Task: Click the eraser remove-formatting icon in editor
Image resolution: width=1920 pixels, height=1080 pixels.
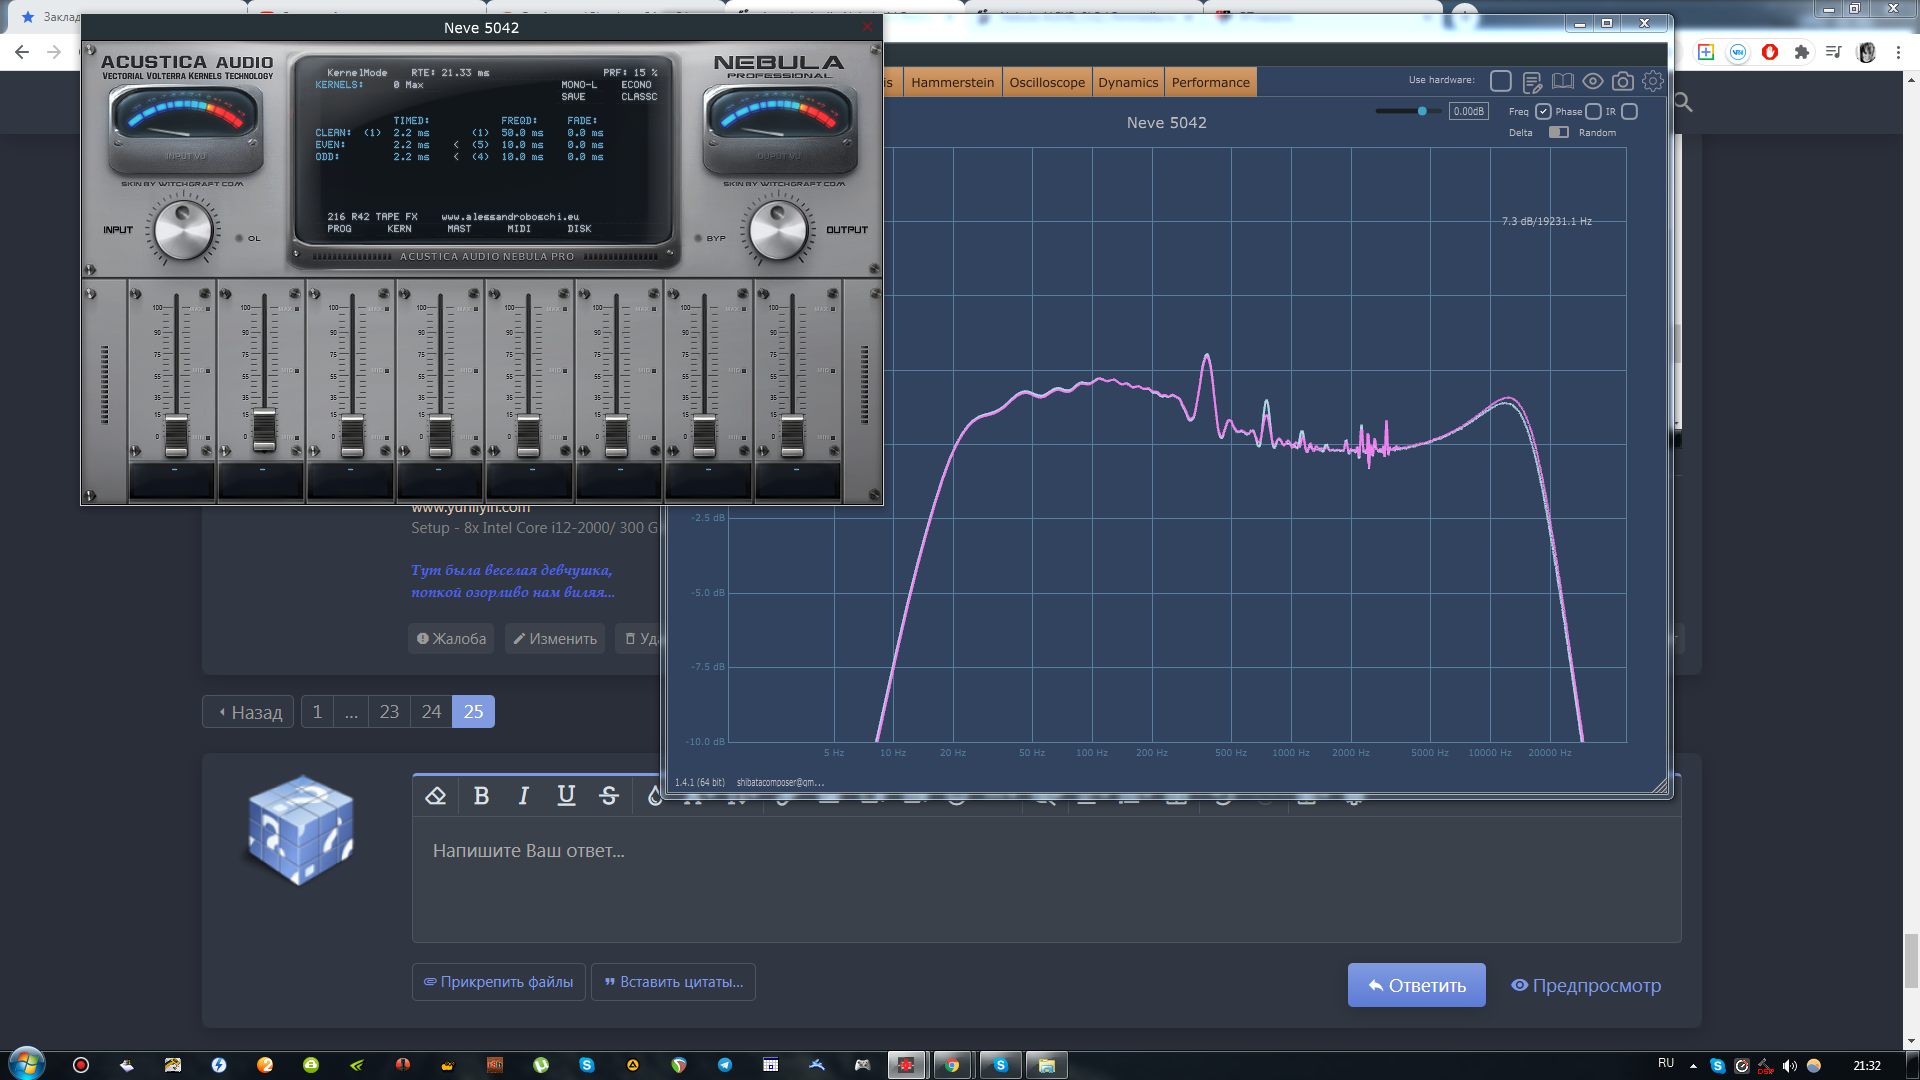Action: 435,796
